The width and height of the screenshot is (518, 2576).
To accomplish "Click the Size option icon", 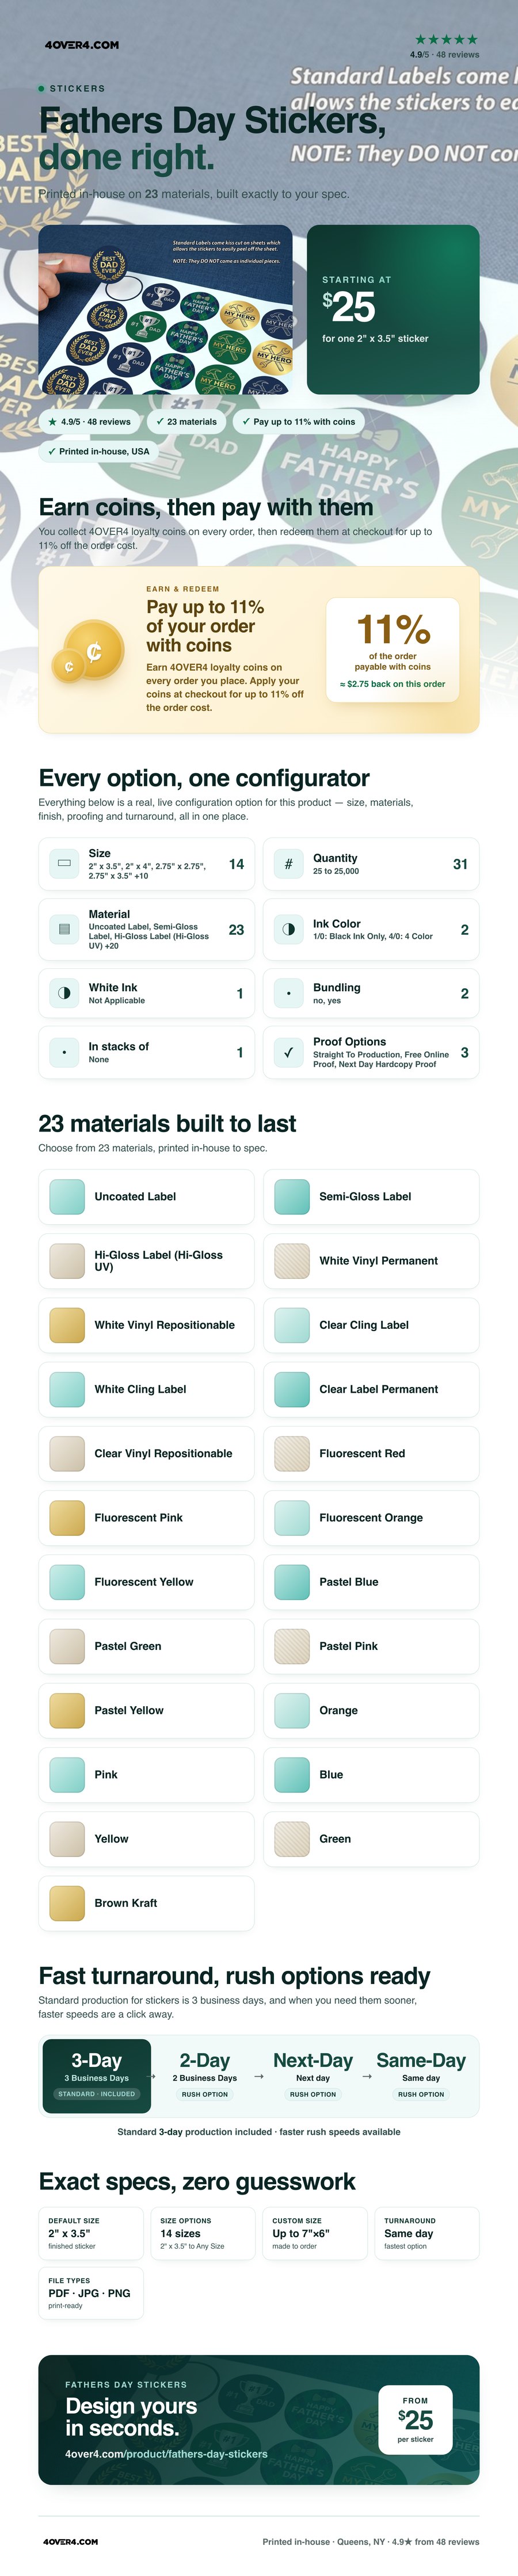I will (x=64, y=863).
